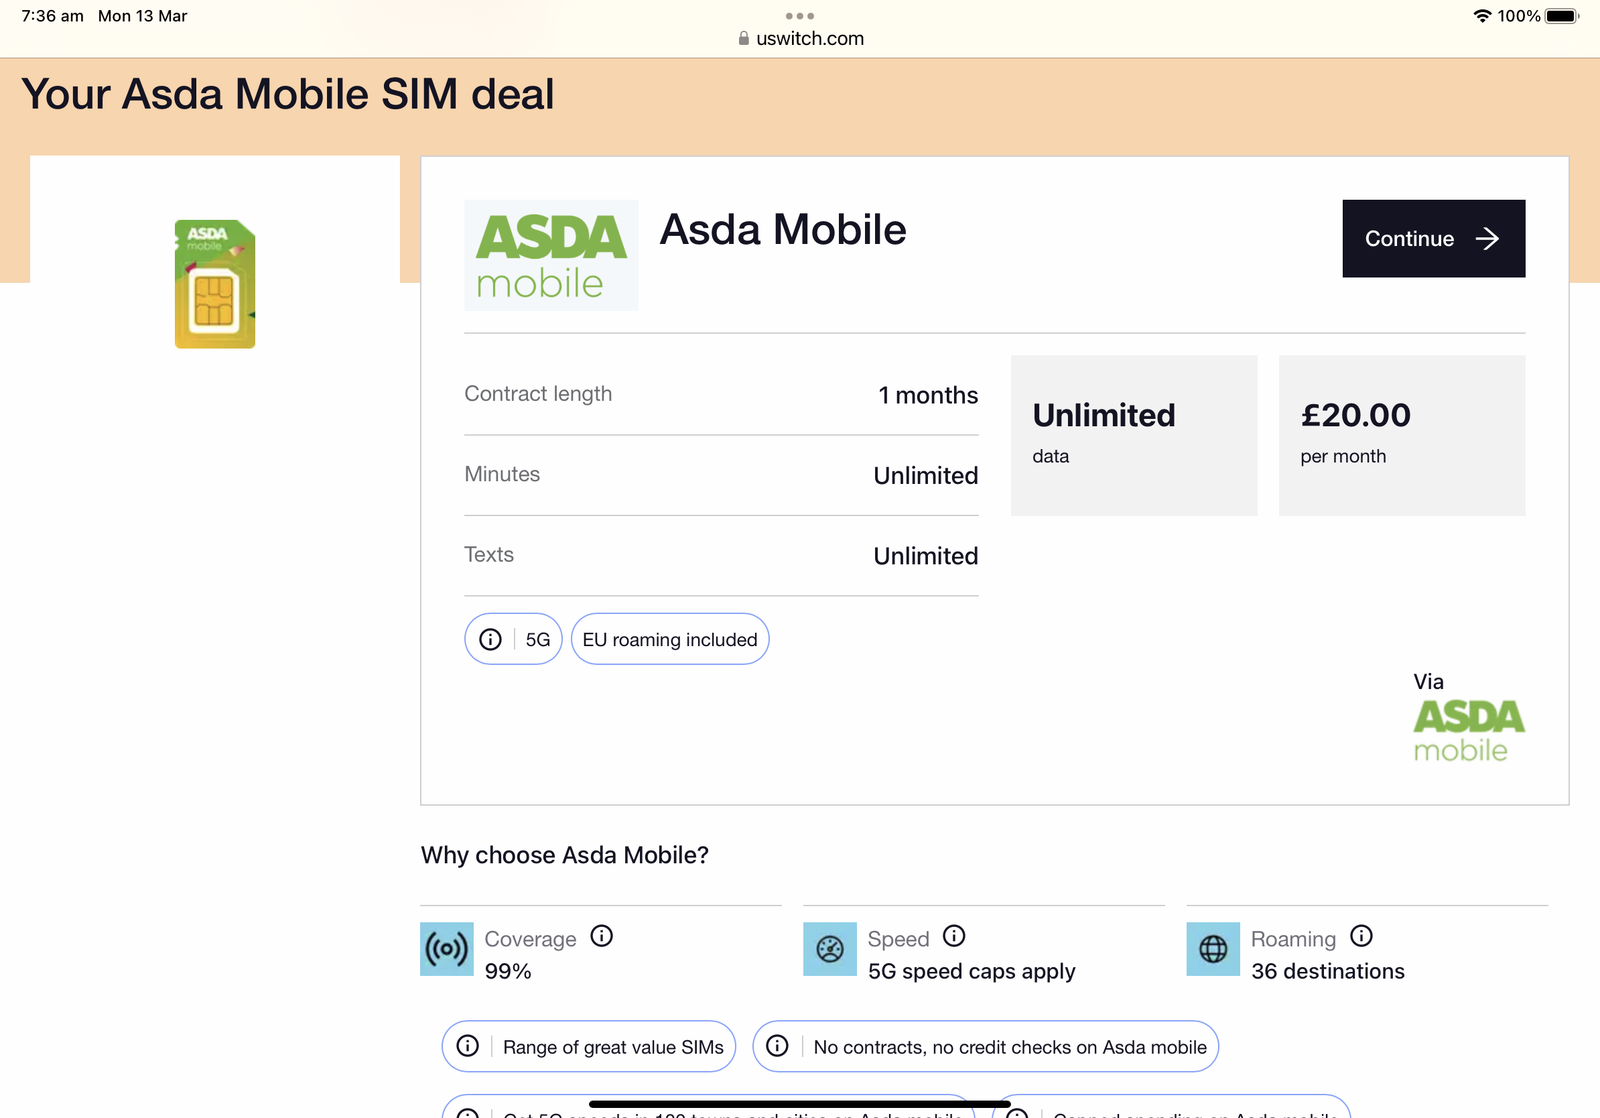Select the 'EU roaming included' tag

[670, 639]
